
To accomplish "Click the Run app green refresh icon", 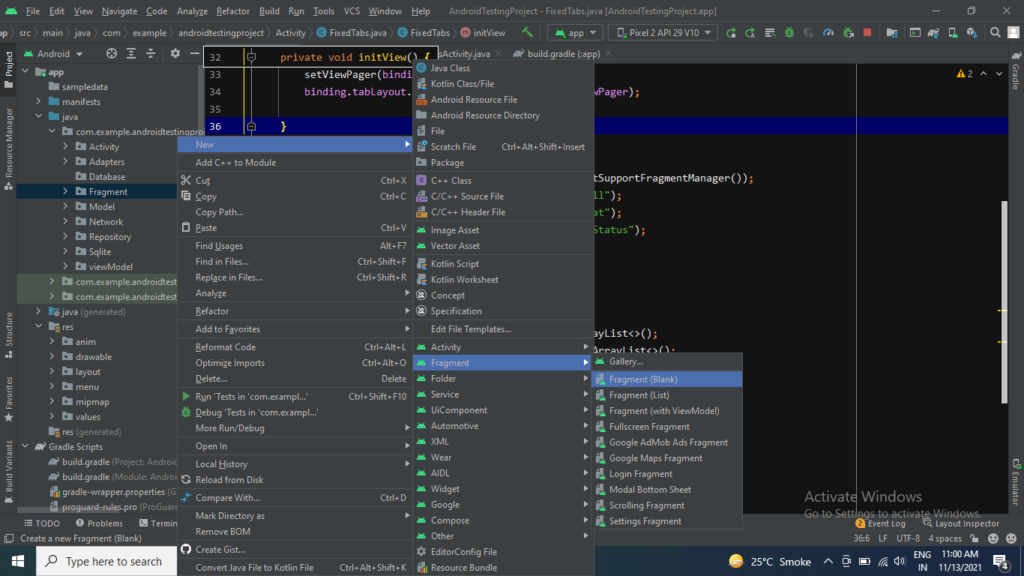I will point(731,33).
